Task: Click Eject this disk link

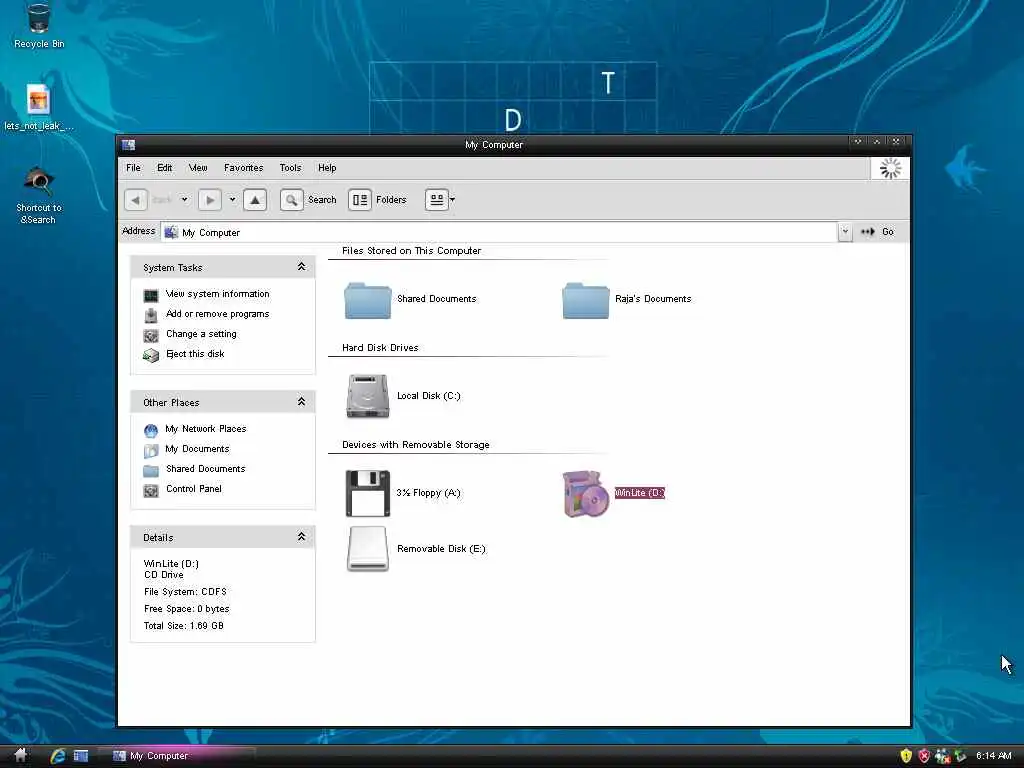Action: pyautogui.click(x=195, y=354)
